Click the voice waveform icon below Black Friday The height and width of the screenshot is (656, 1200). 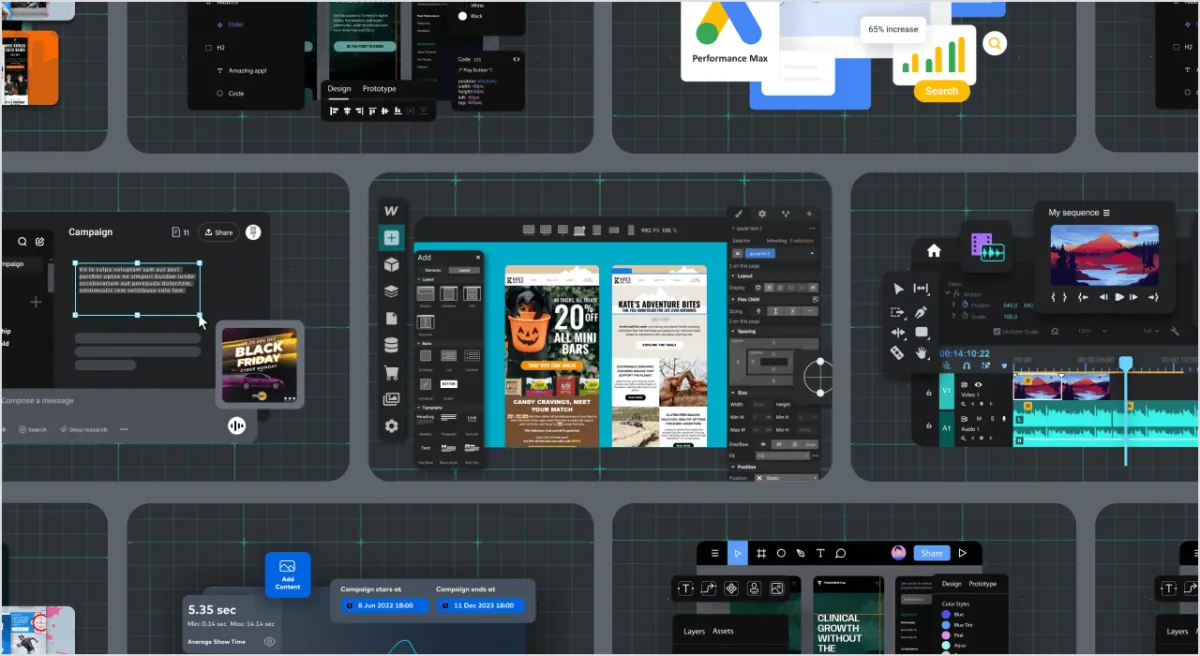click(x=237, y=426)
